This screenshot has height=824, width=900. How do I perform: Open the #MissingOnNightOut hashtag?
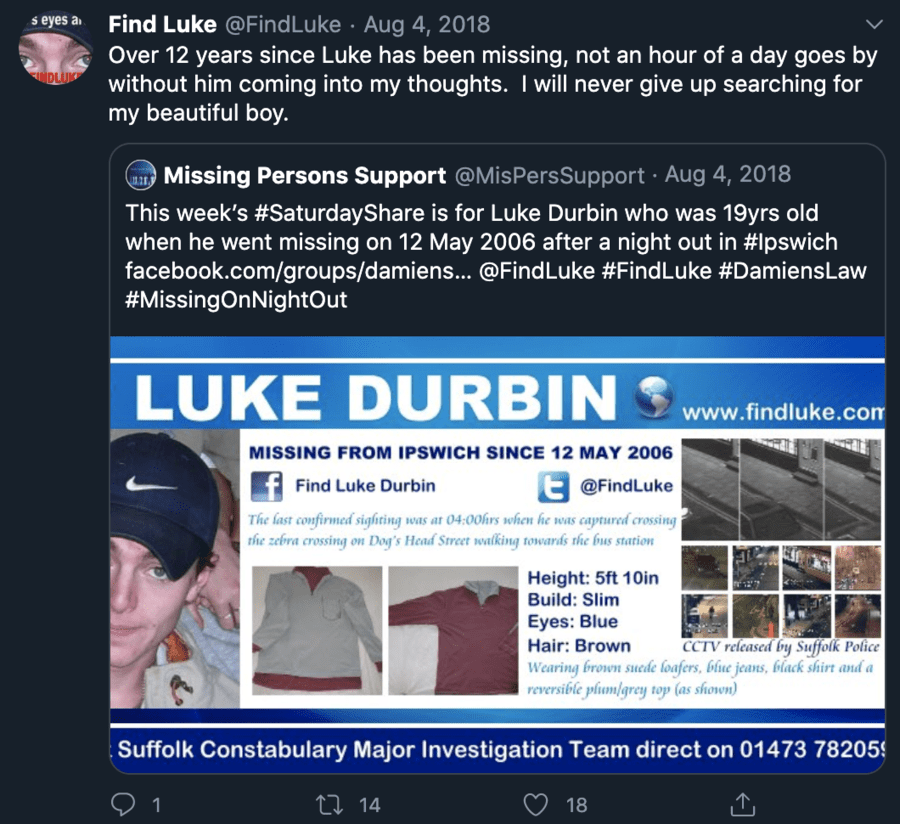point(236,300)
